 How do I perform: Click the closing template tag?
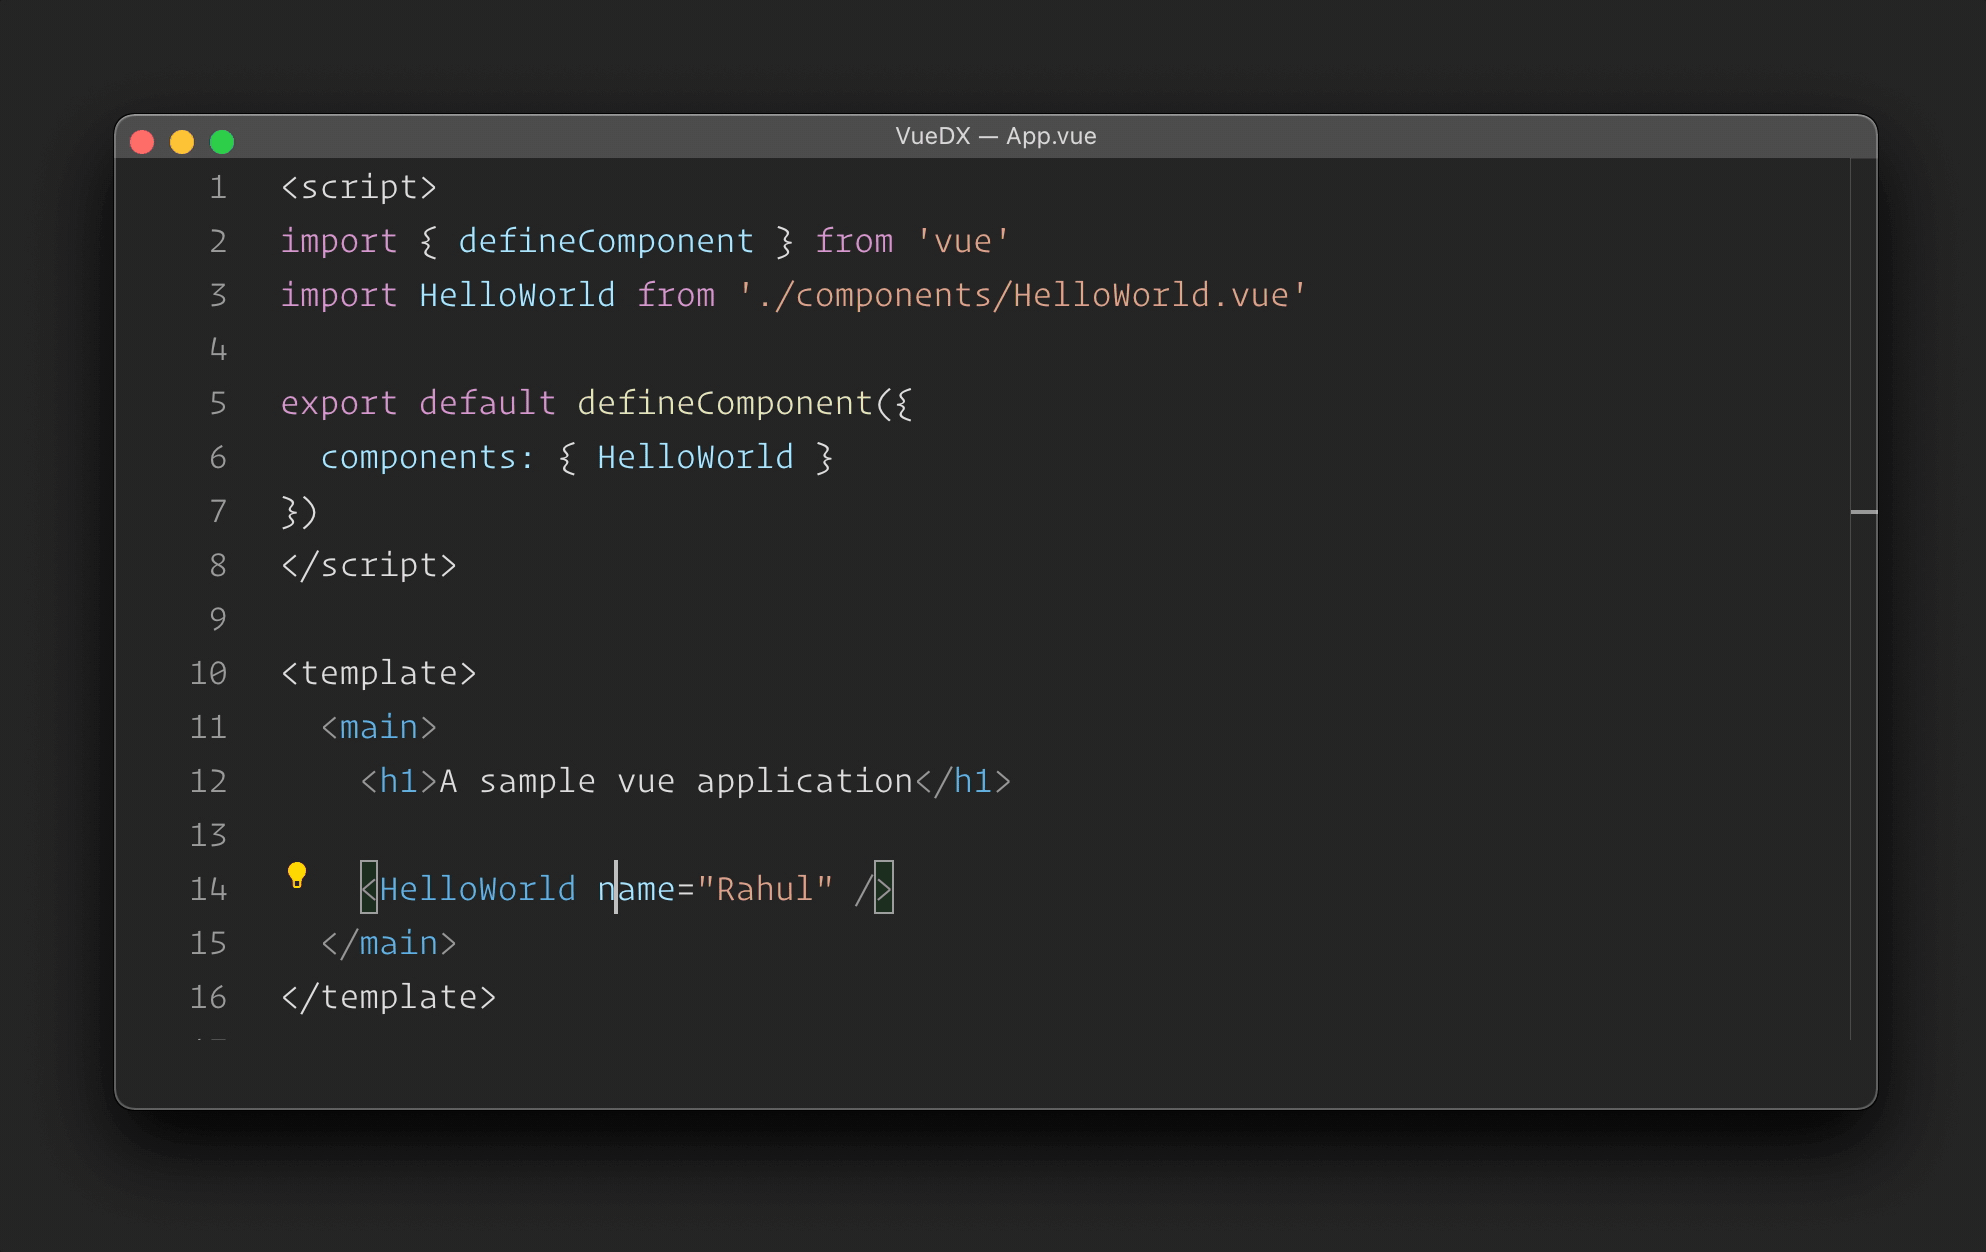click(389, 997)
